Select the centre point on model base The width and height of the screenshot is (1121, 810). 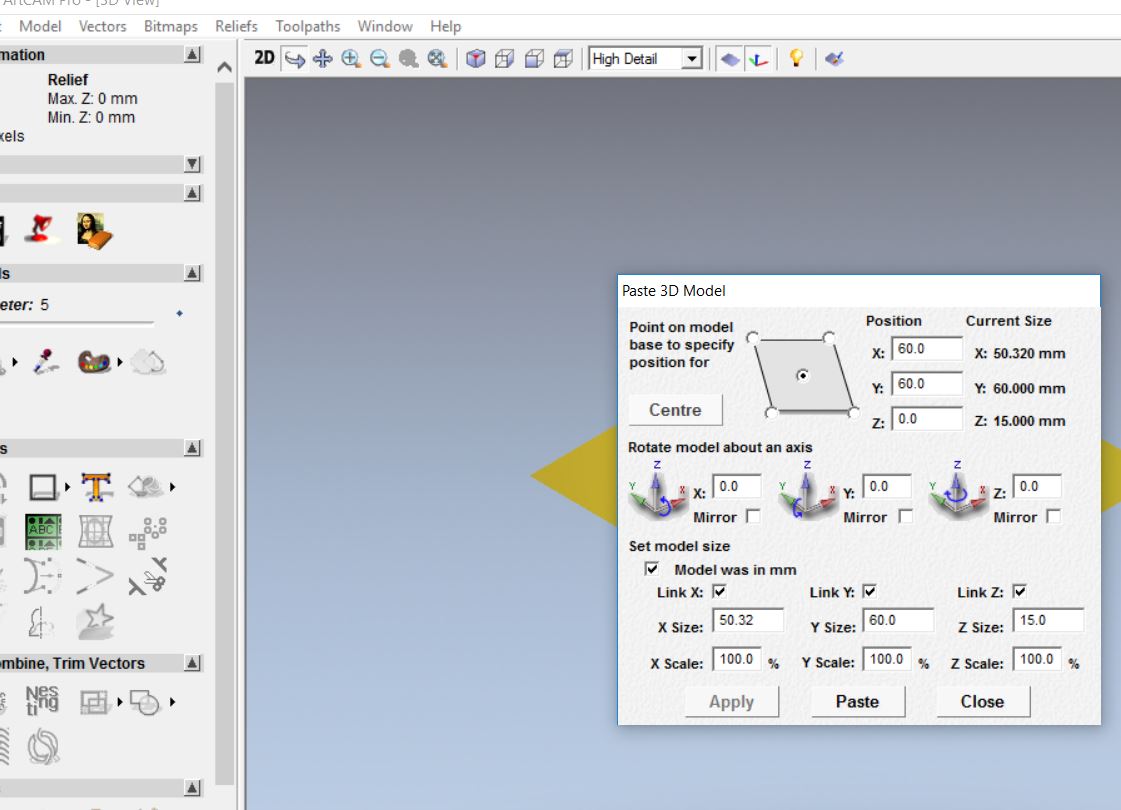point(803,375)
